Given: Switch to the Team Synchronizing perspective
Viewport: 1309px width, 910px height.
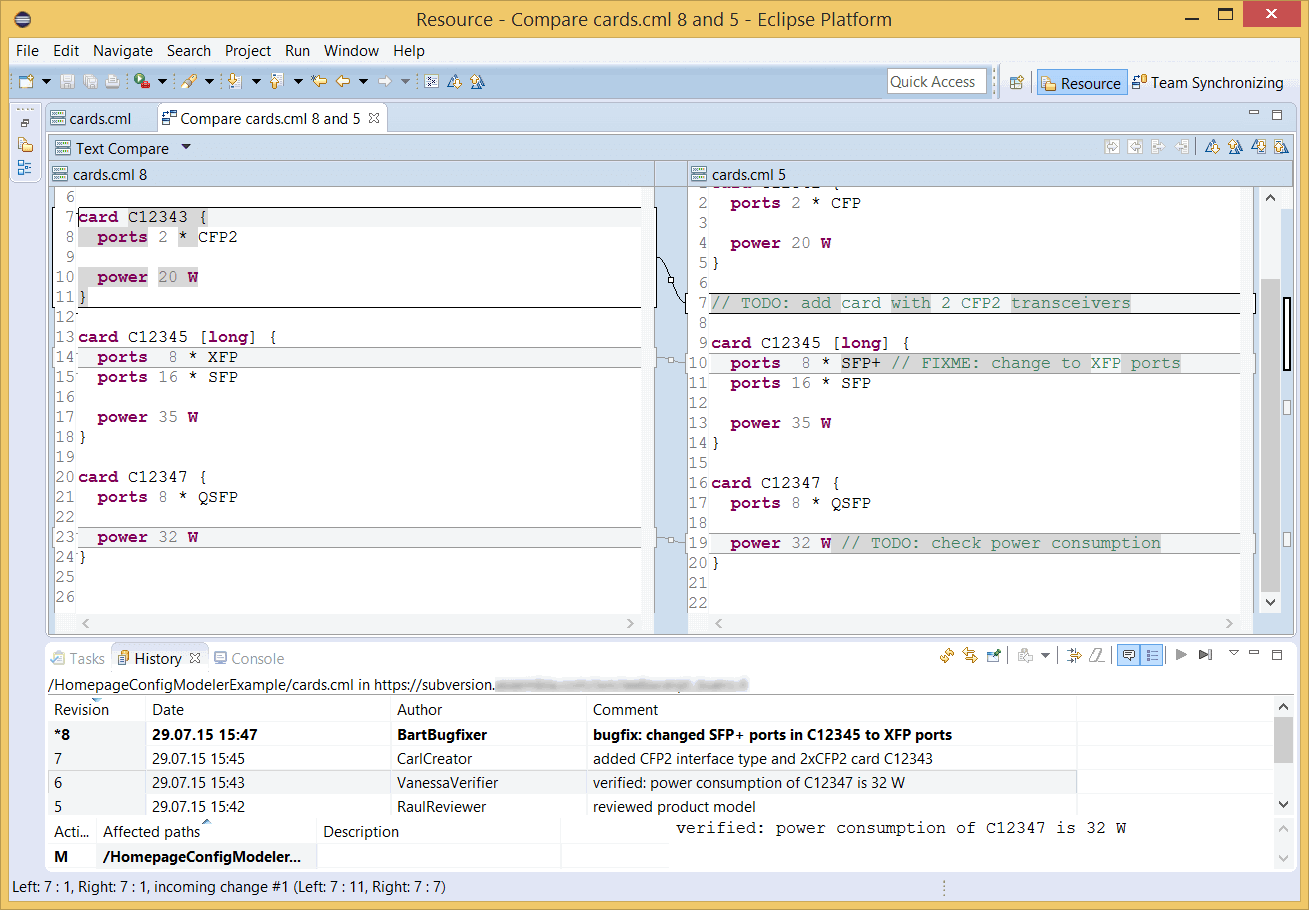Looking at the screenshot, I should 1207,83.
